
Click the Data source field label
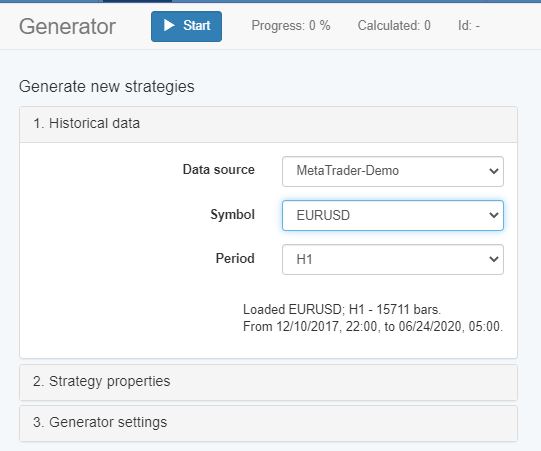219,169
